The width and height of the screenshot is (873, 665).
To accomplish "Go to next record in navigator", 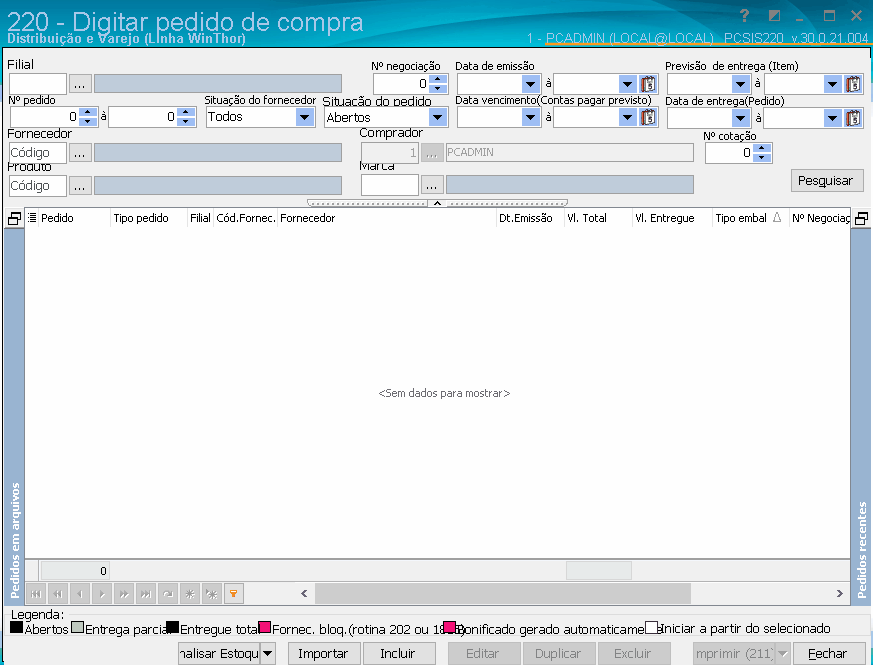I will coord(102,594).
